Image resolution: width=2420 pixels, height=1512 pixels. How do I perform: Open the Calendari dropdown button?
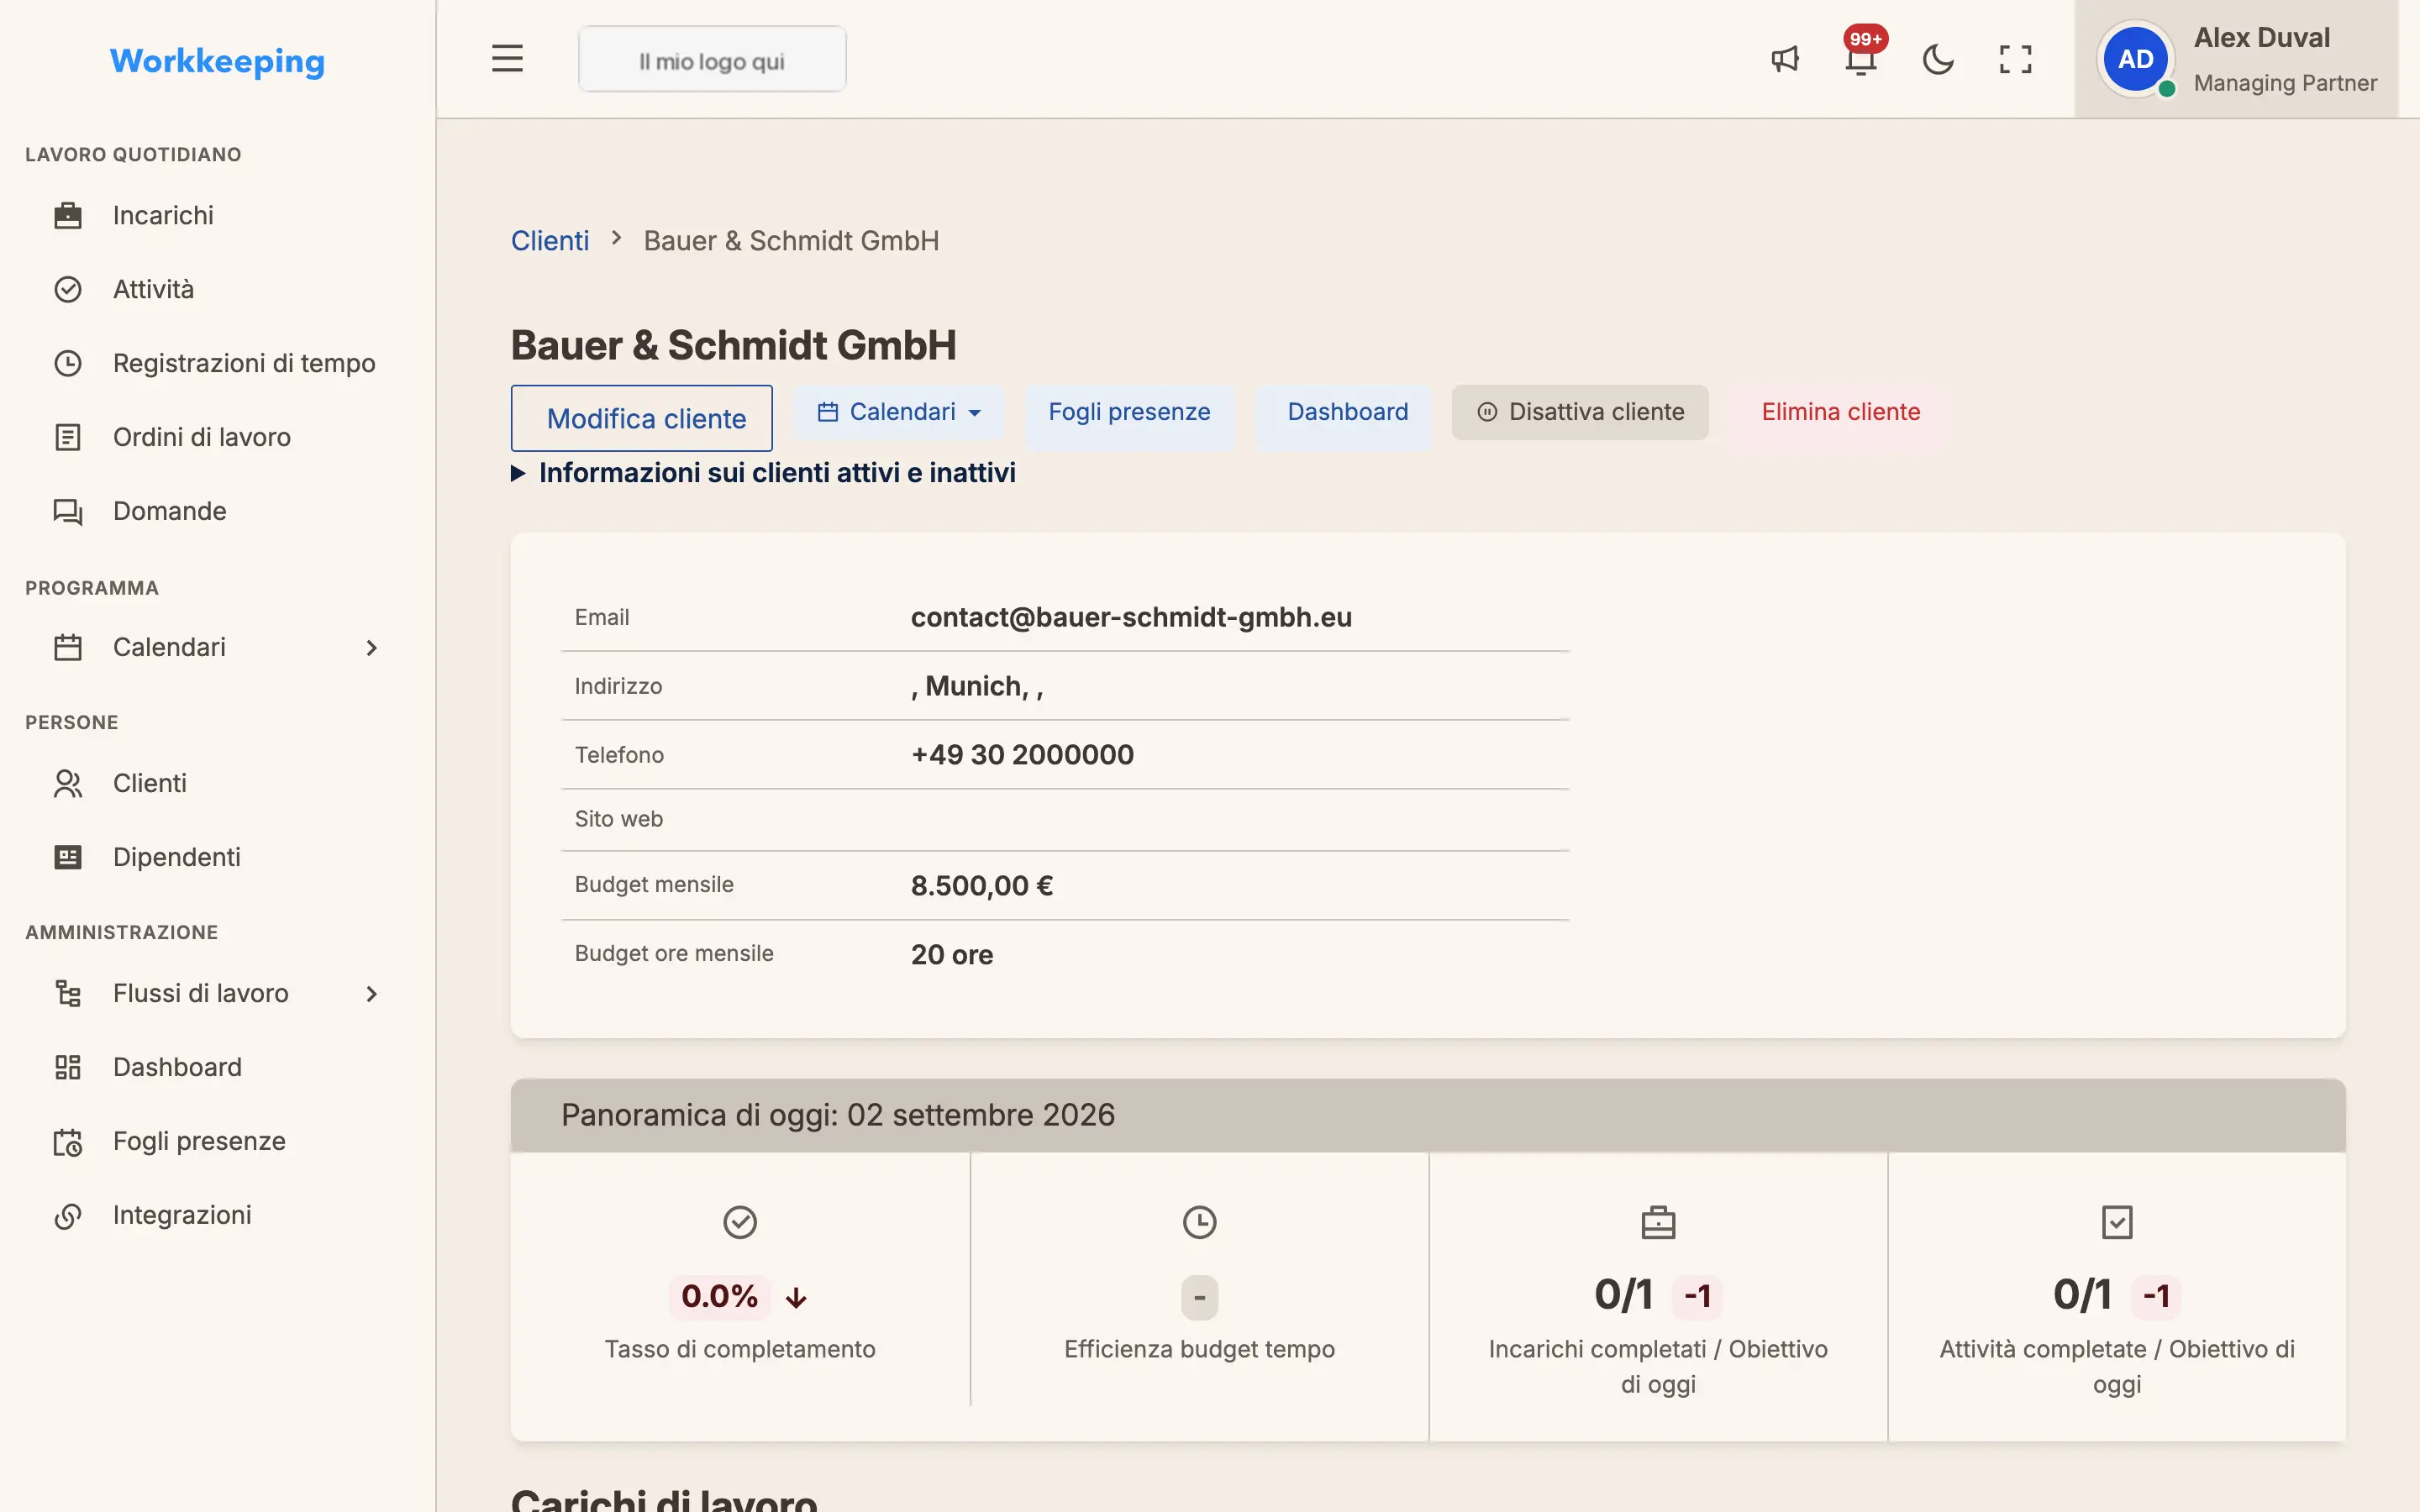click(x=899, y=412)
